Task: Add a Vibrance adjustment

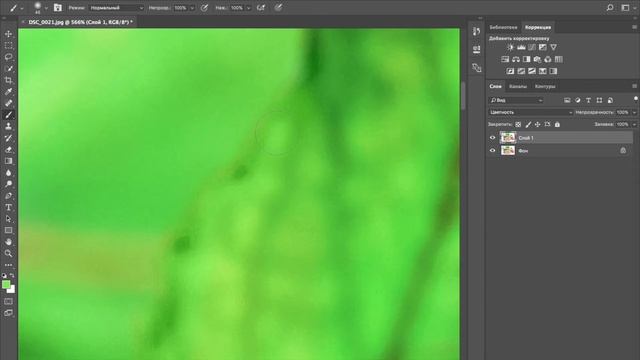Action: pyautogui.click(x=553, y=47)
